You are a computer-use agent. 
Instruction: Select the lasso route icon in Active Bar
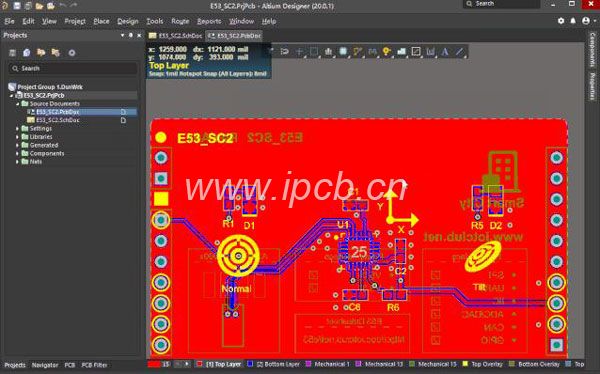[285, 52]
